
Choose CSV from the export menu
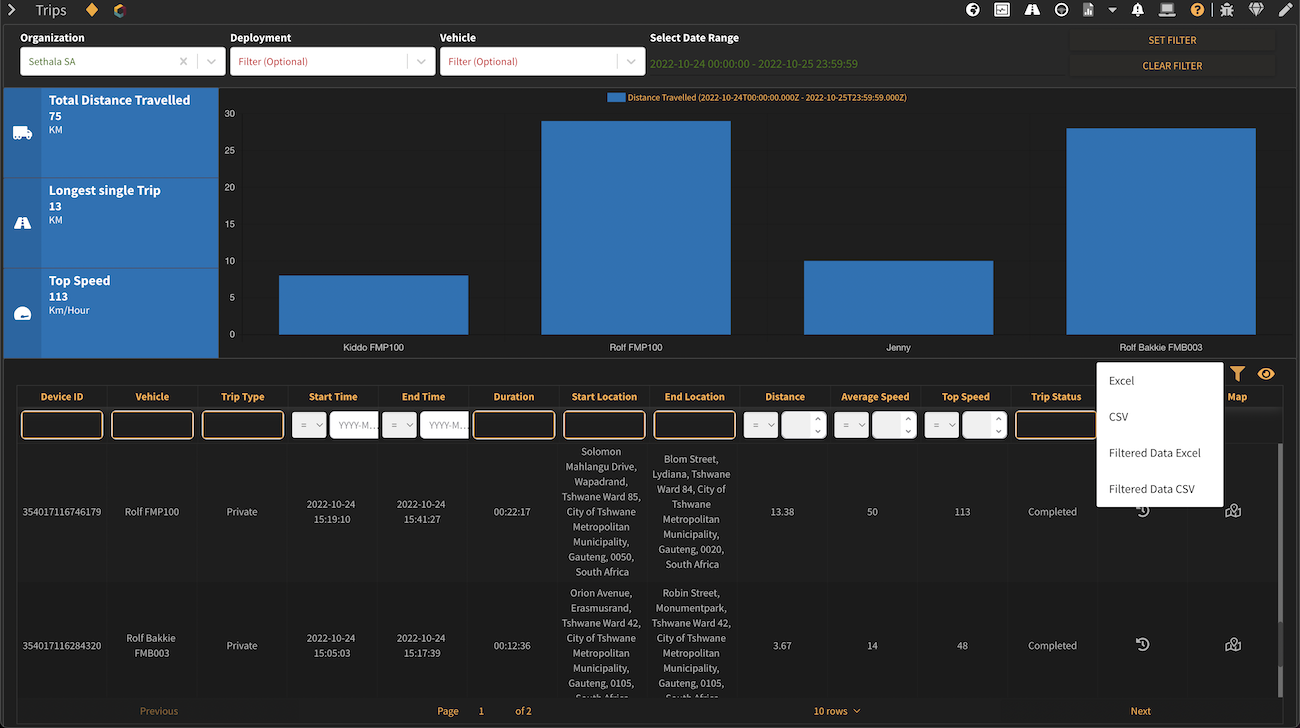click(x=1118, y=417)
